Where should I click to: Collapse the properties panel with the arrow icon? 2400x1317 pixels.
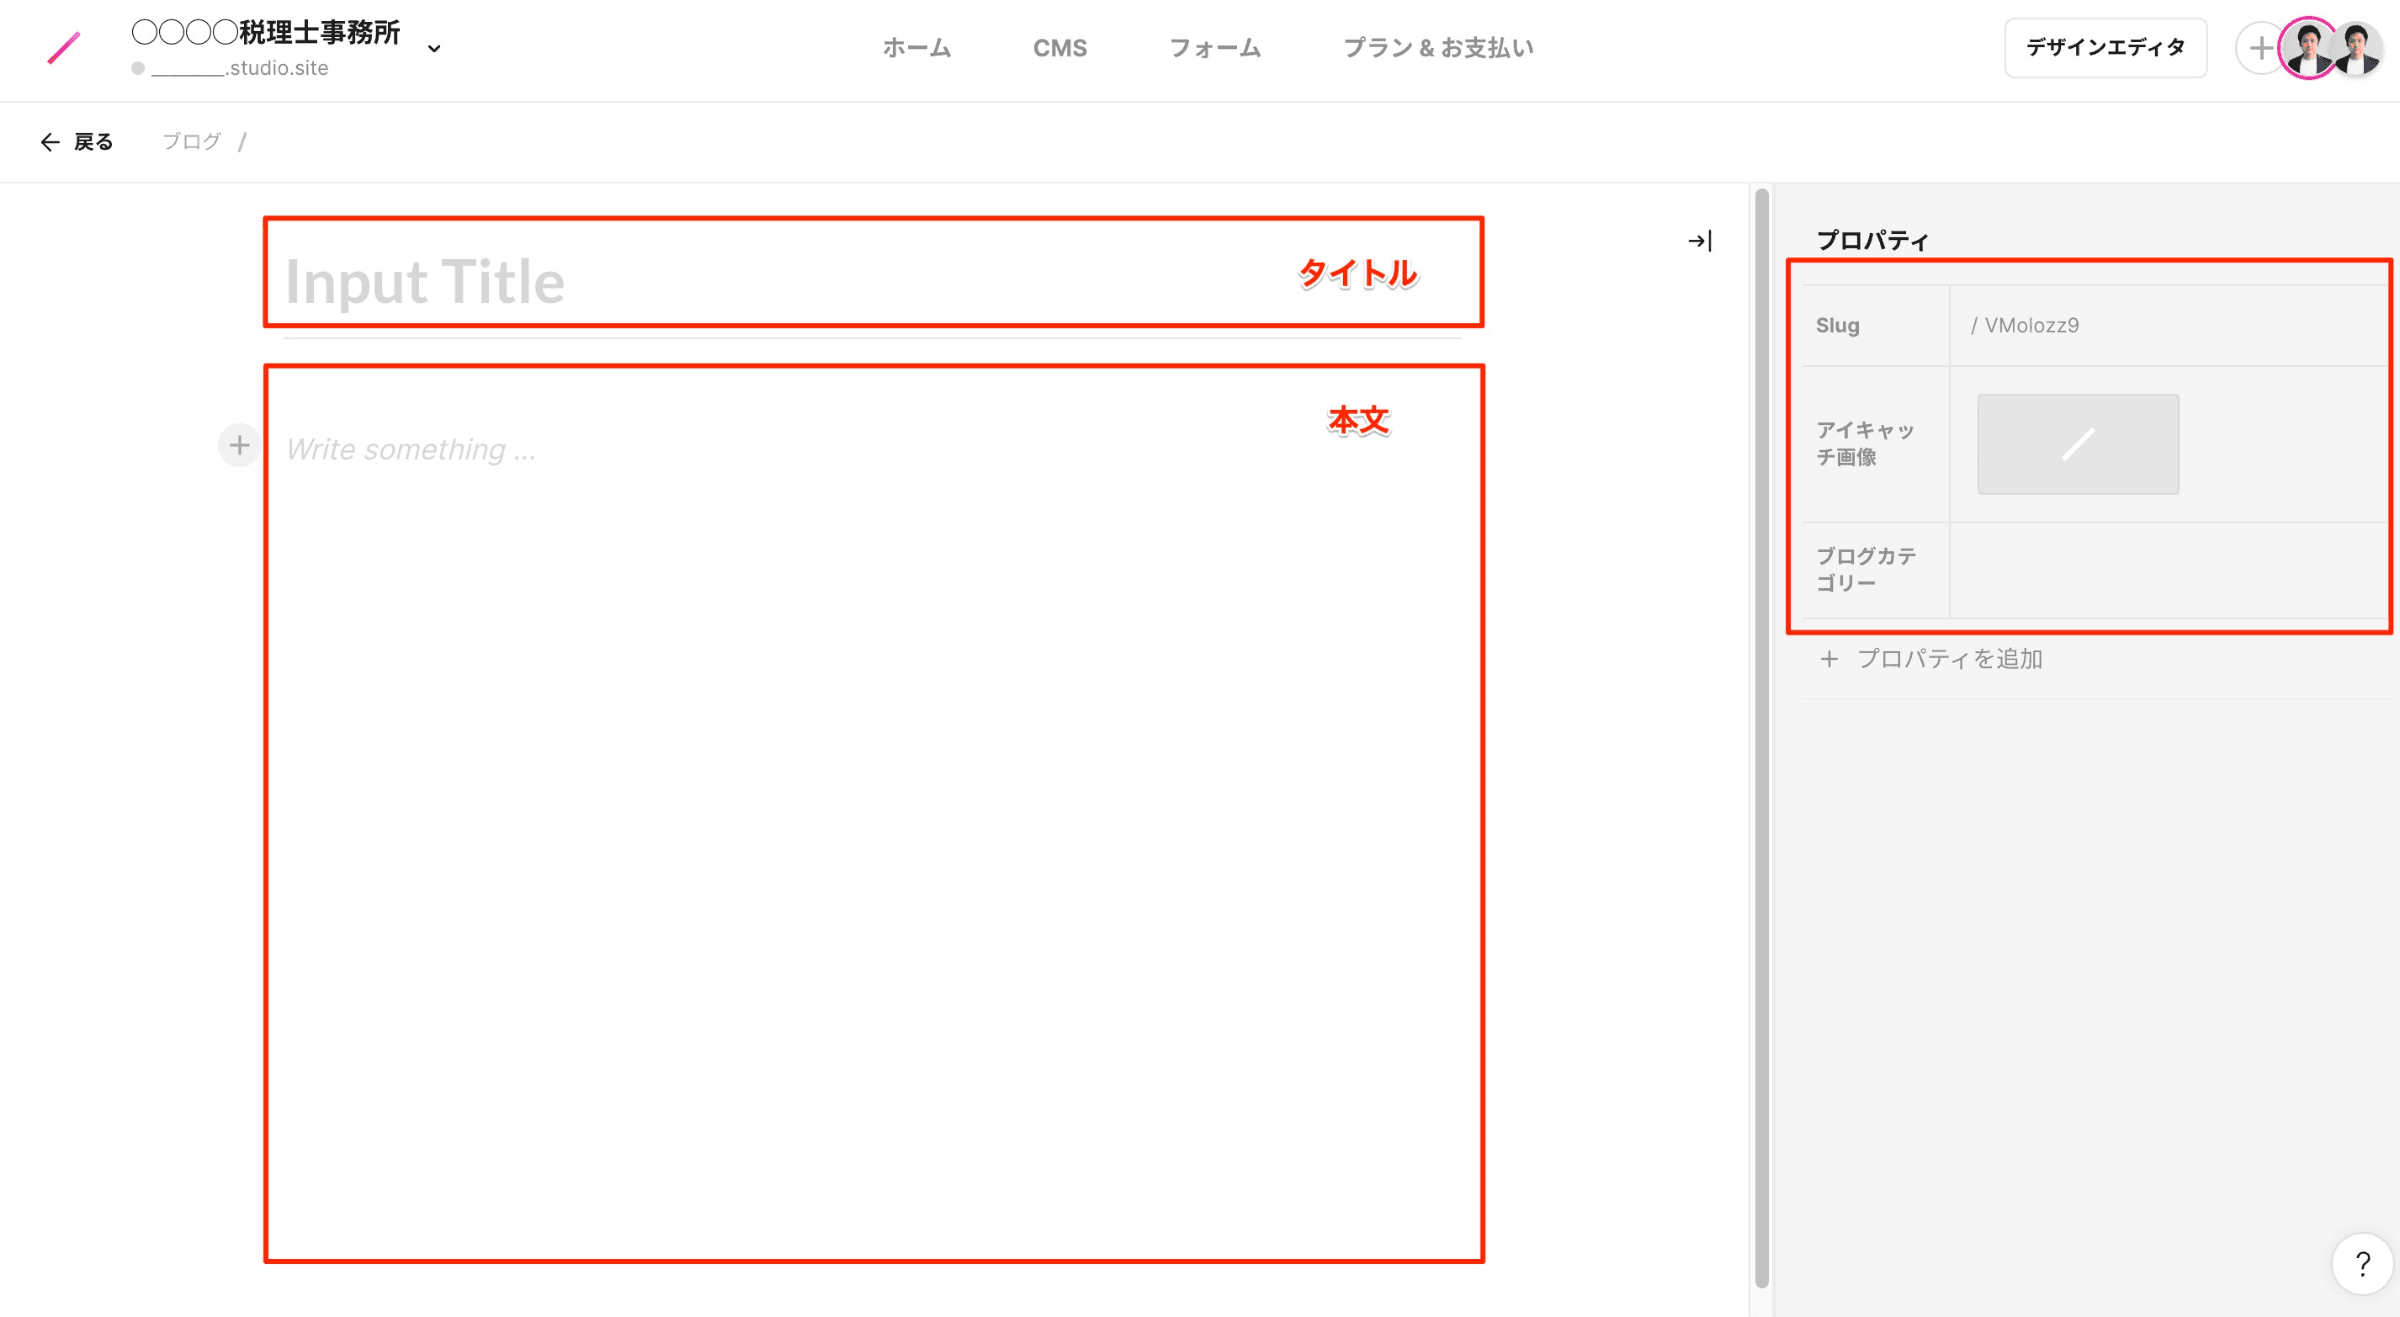tap(1699, 241)
